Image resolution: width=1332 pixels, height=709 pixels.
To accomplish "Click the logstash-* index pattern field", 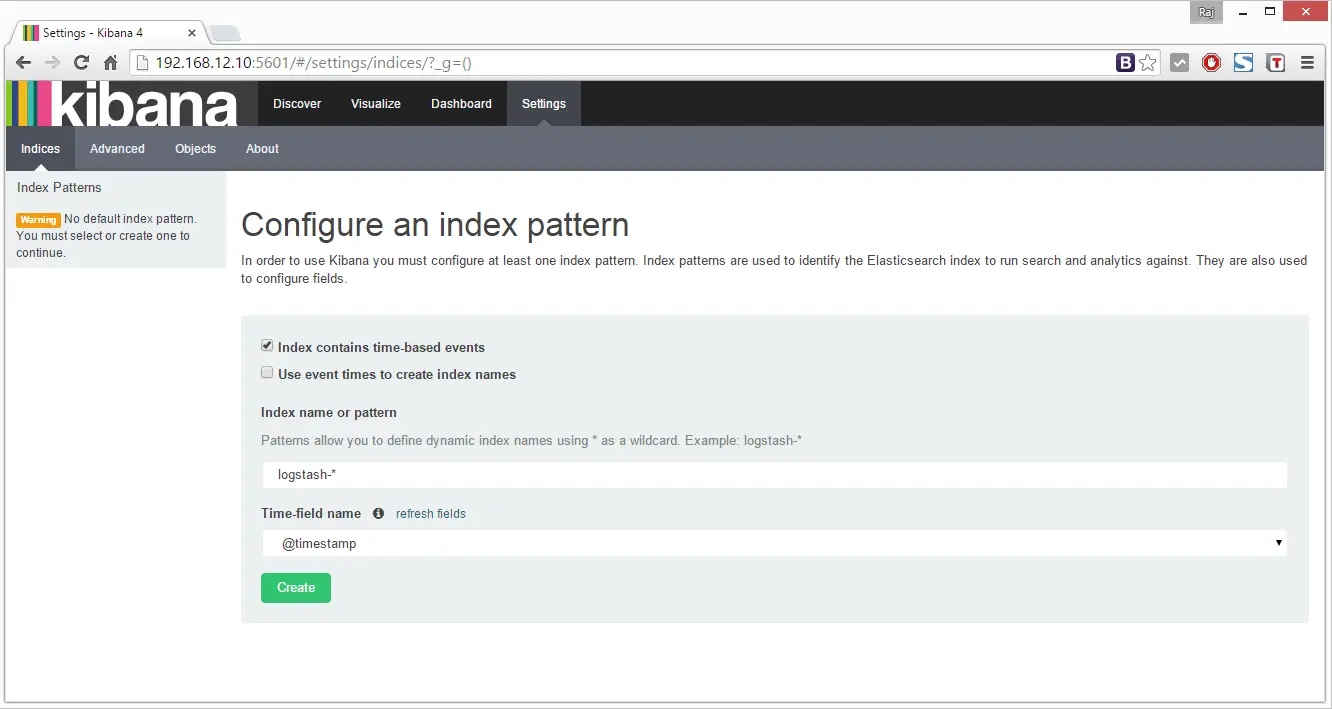I will [774, 475].
